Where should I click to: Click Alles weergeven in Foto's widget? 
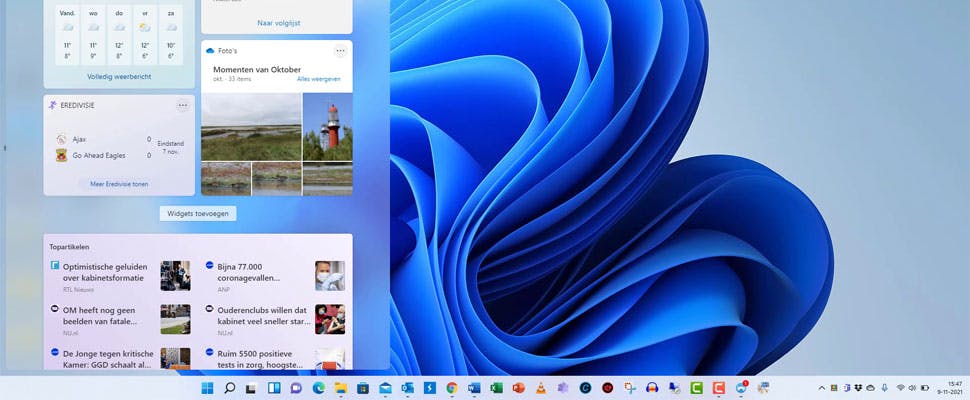319,79
